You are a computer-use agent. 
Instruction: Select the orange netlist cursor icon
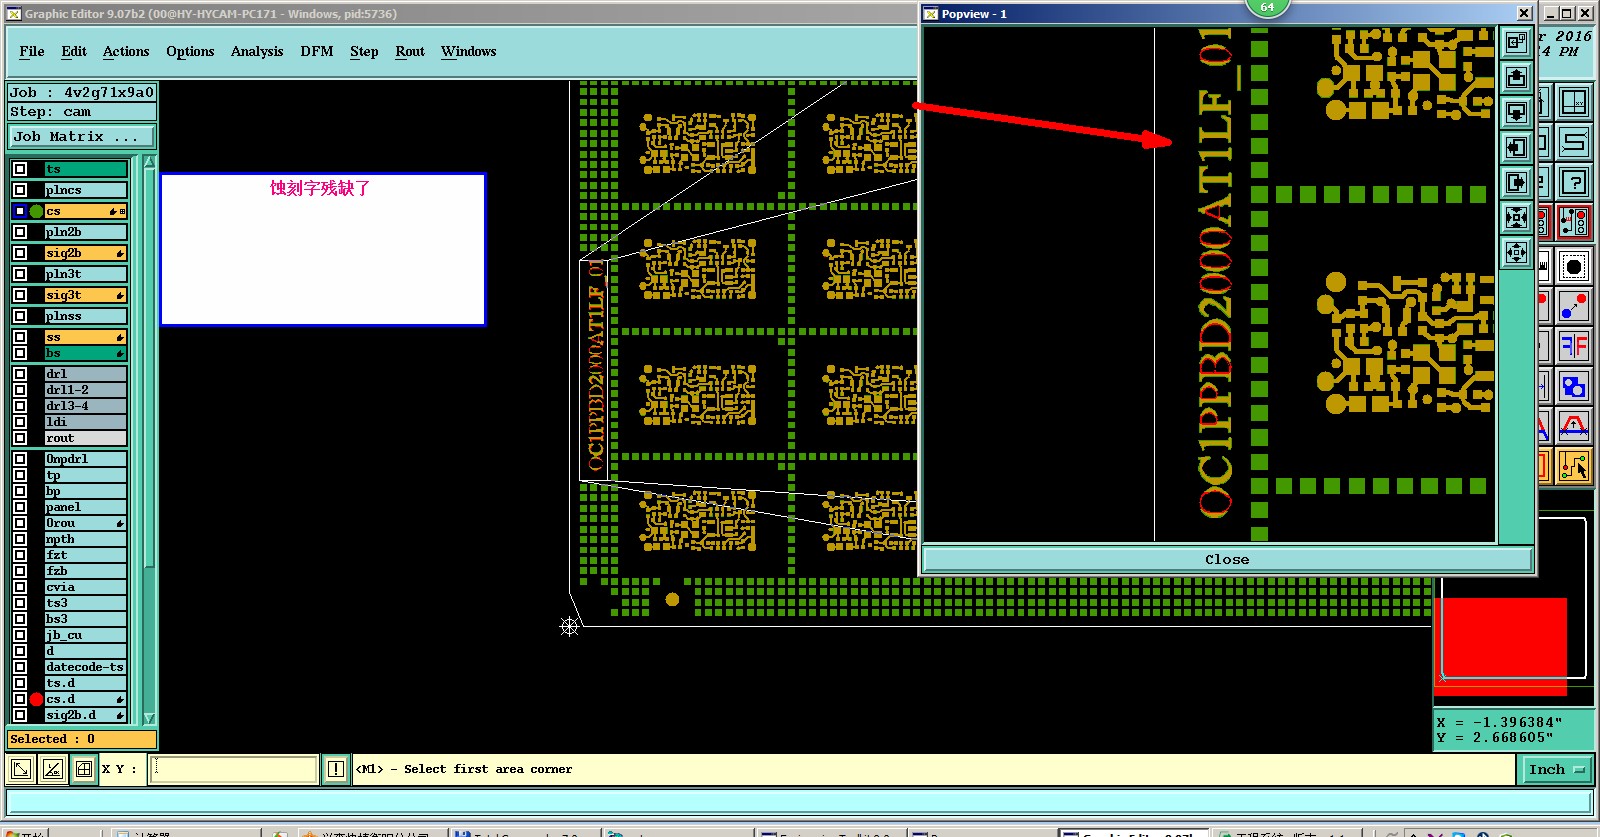[1574, 466]
